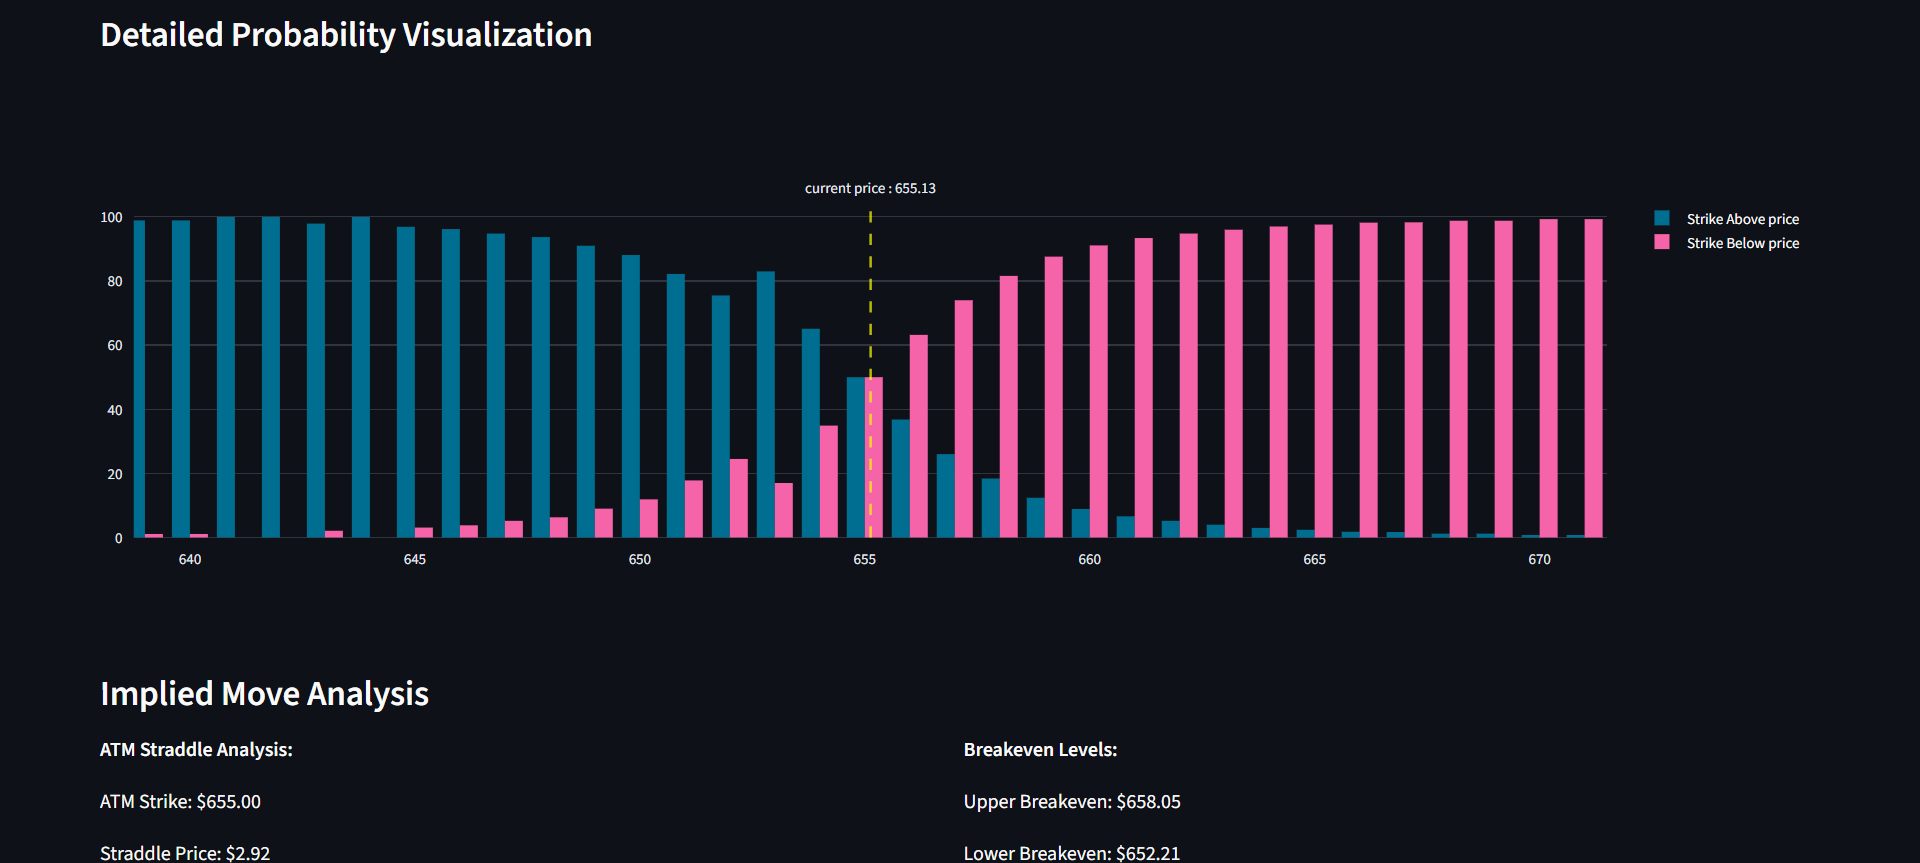The image size is (1920, 863).
Task: Click the blue Strike Above legend swatch
Action: 1662,218
